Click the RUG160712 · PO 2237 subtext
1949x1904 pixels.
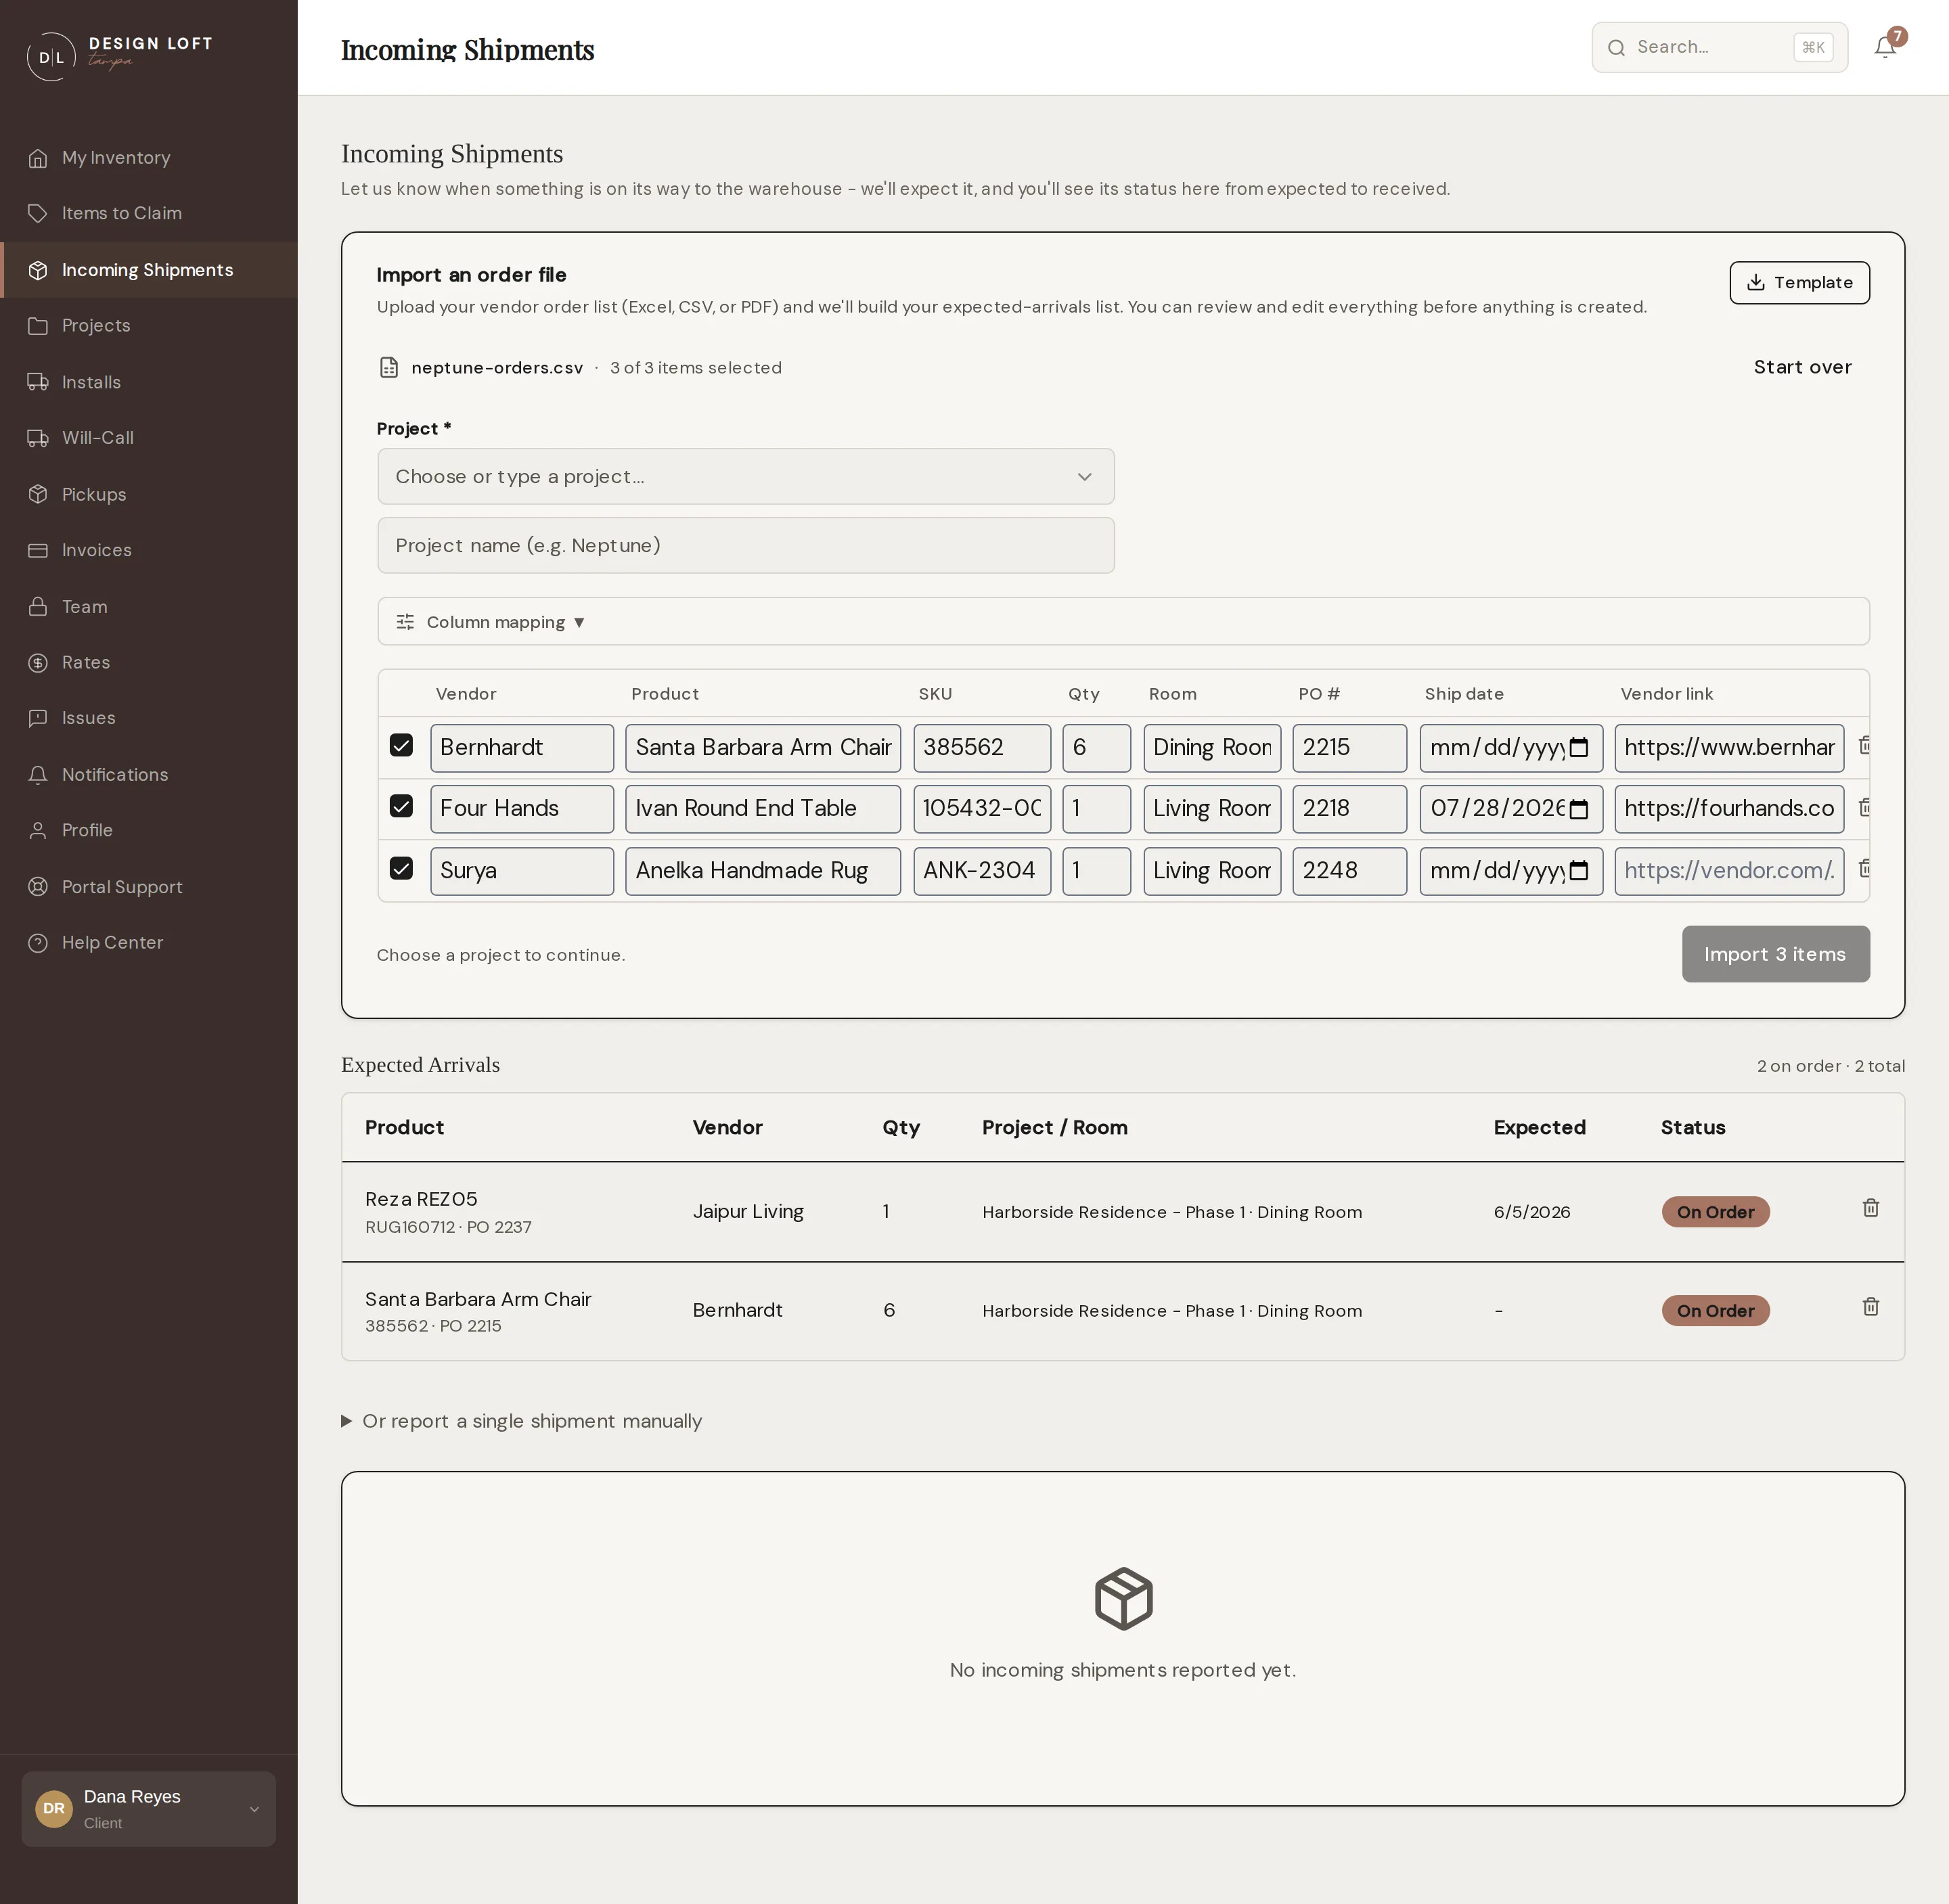pyautogui.click(x=448, y=1227)
